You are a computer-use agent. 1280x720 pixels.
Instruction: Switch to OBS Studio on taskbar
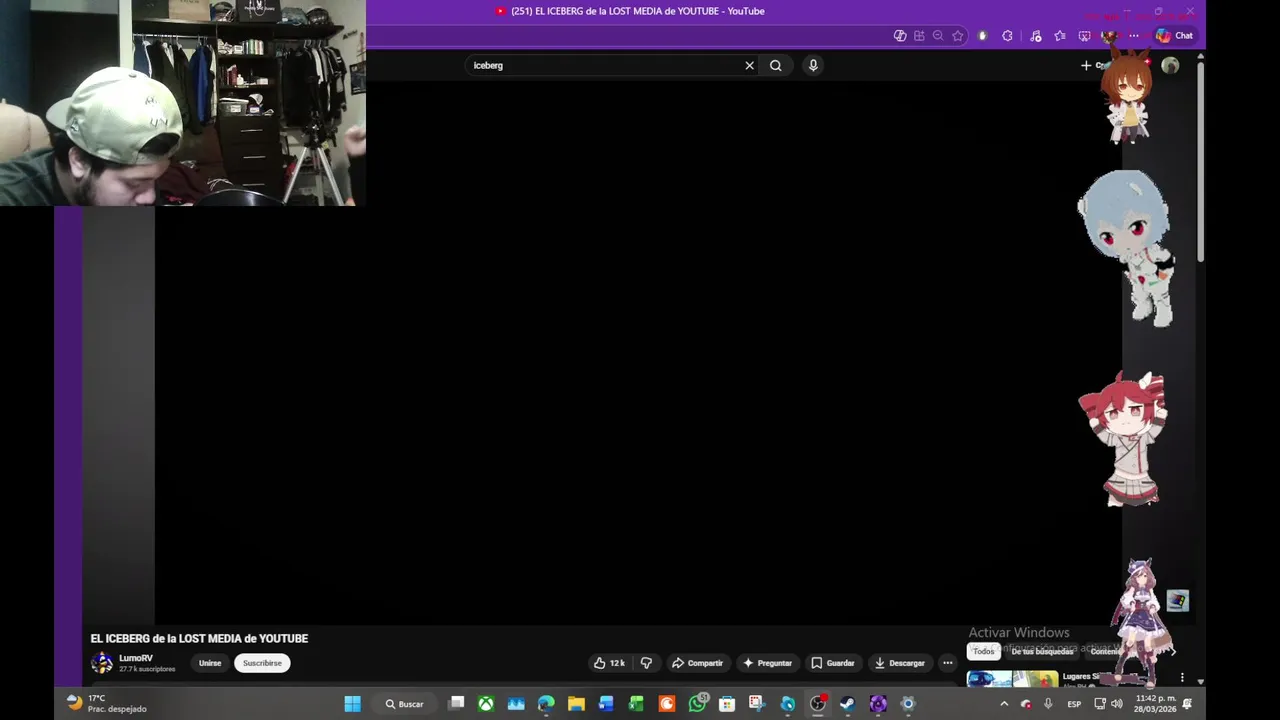tap(818, 704)
